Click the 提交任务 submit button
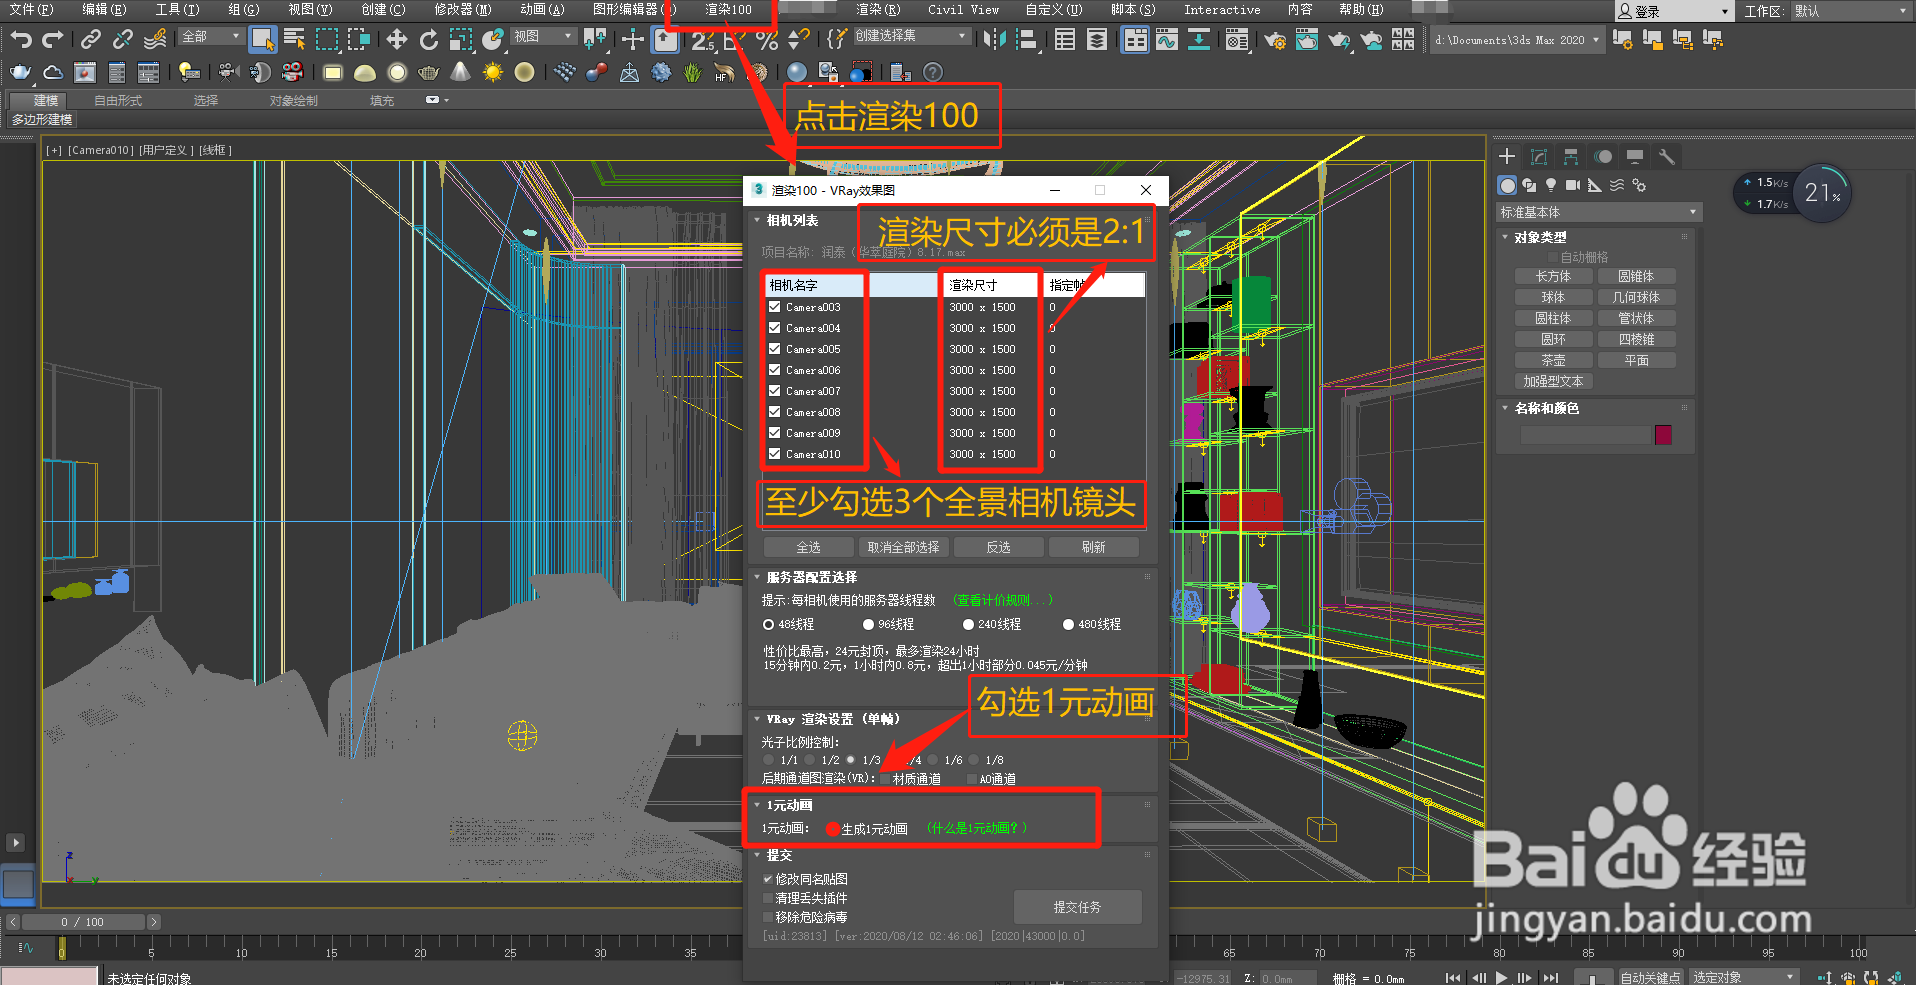 click(x=1078, y=908)
